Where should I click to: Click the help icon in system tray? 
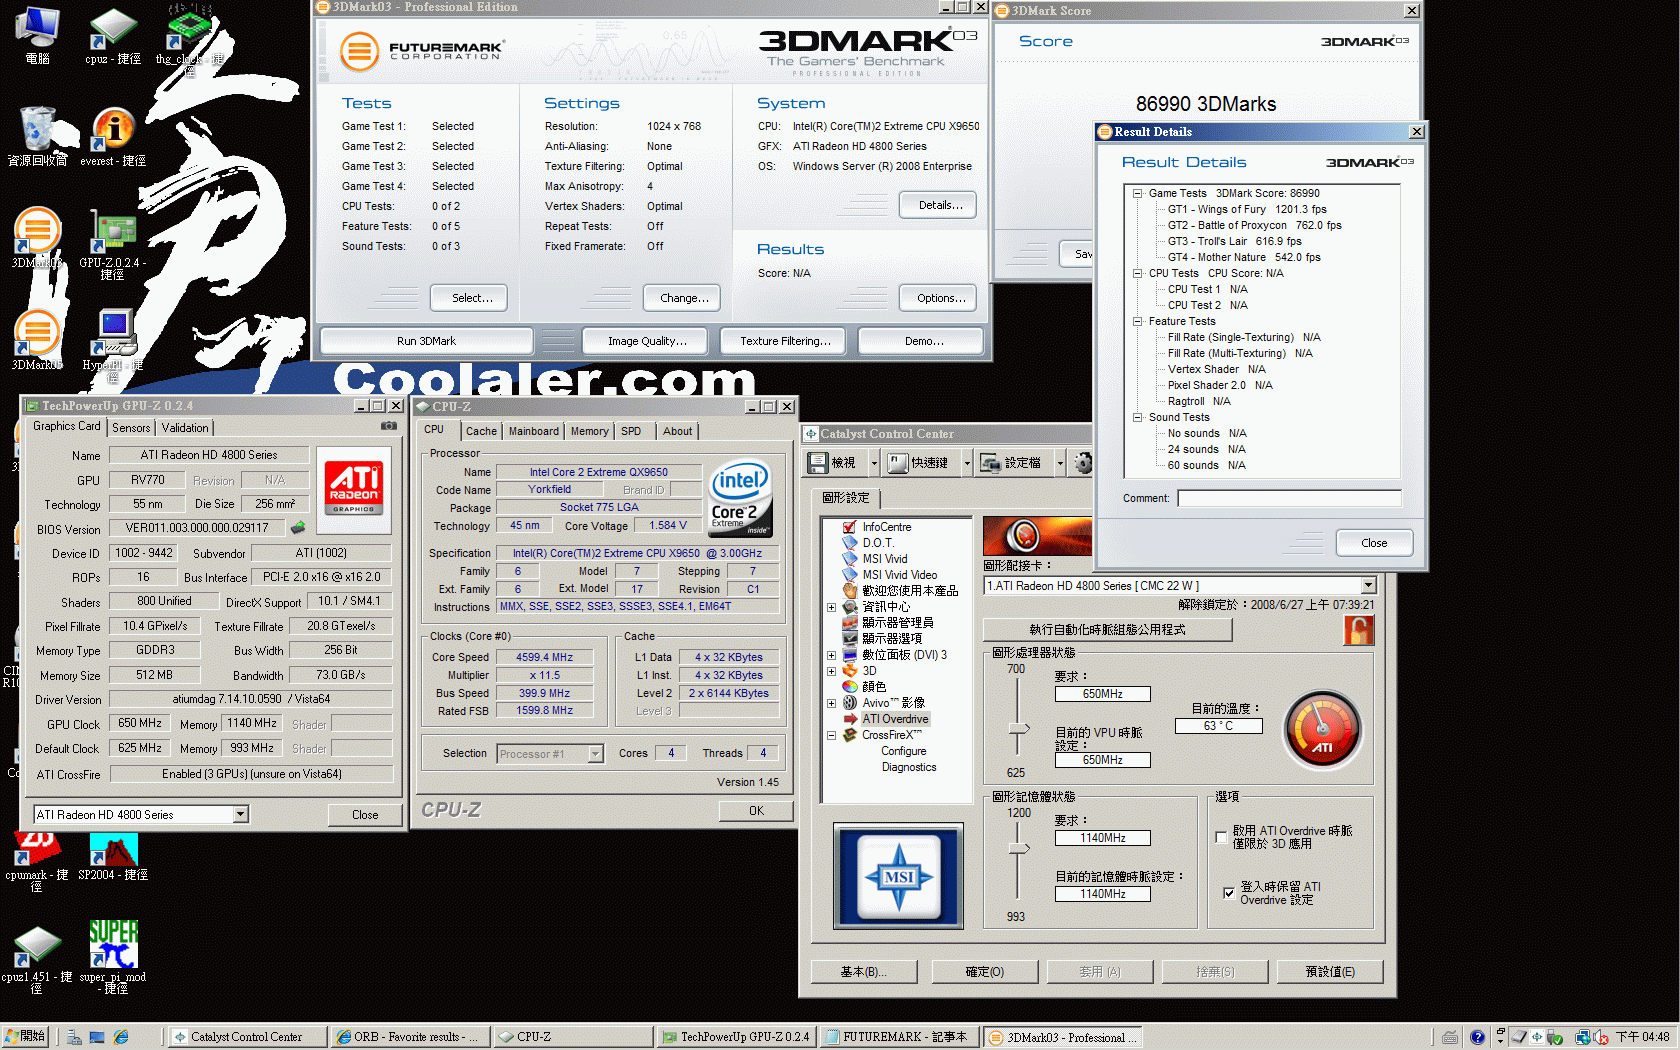1477,1037
